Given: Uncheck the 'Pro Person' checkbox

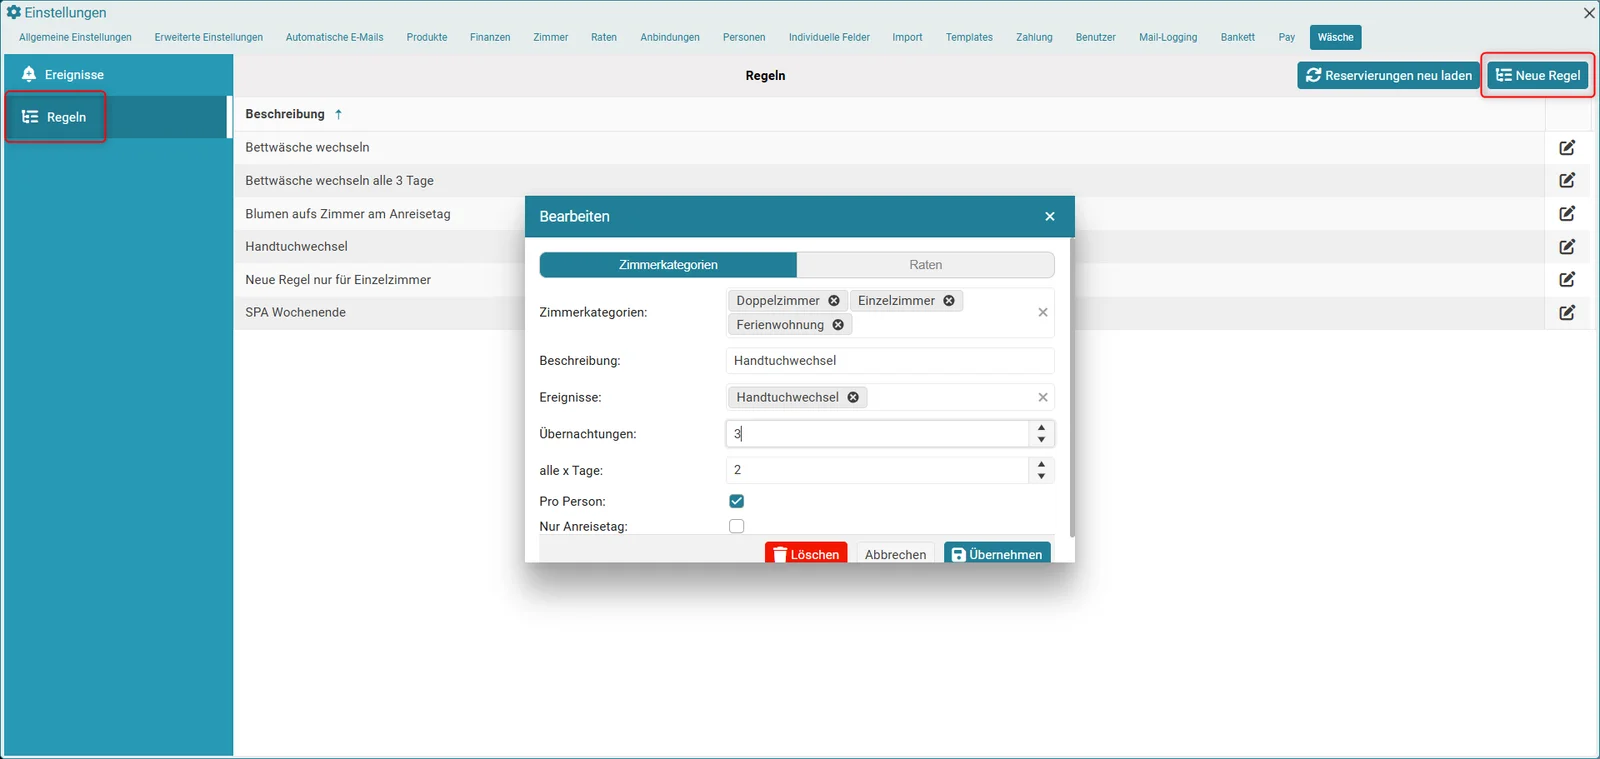Looking at the screenshot, I should point(737,501).
